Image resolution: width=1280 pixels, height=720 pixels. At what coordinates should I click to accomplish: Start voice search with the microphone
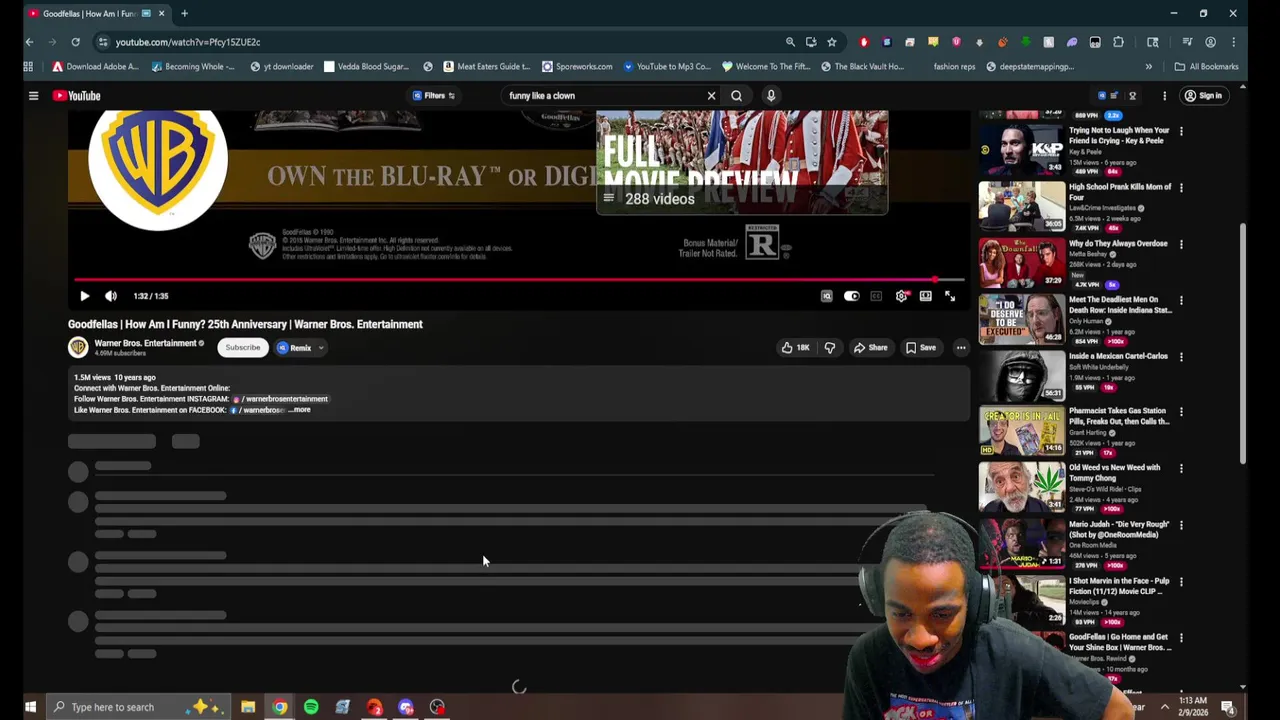(771, 96)
